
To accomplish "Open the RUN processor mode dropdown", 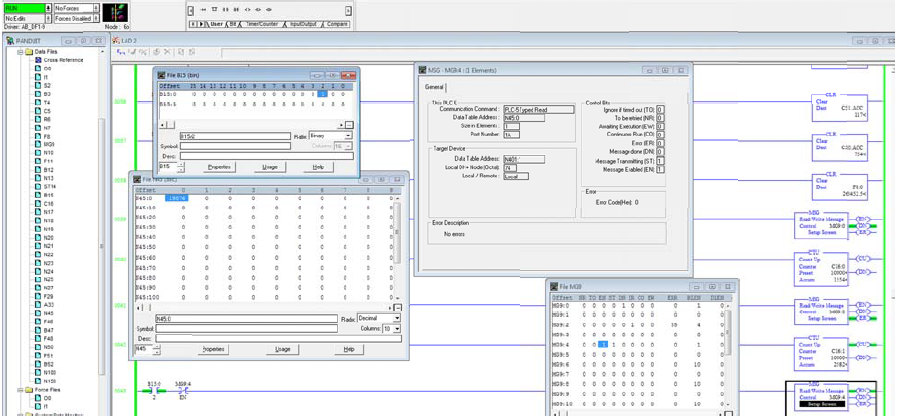I will 47,9.
